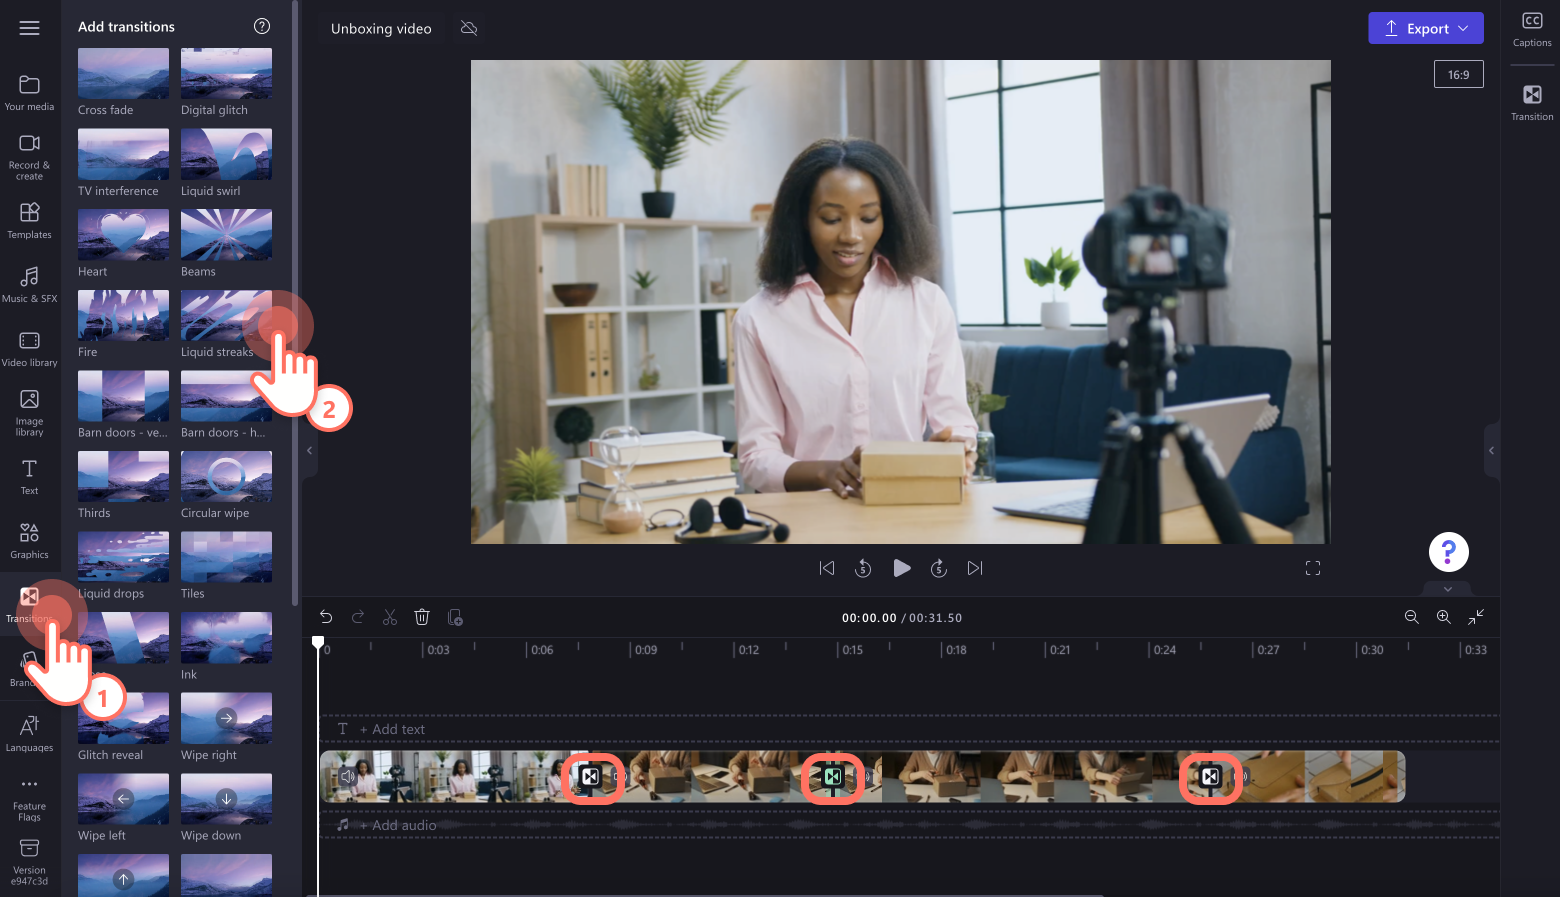This screenshot has width=1560, height=897.
Task: Open the Your media tab
Action: coord(30,92)
